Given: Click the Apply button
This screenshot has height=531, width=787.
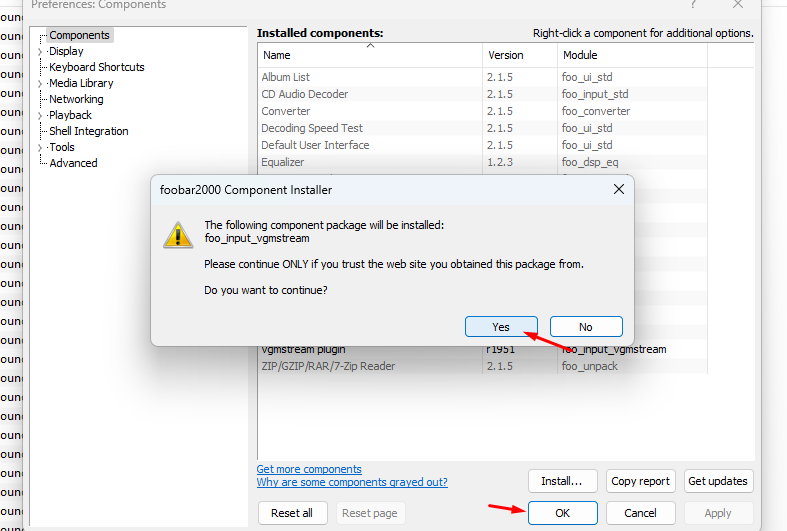Looking at the screenshot, I should coord(718,513).
